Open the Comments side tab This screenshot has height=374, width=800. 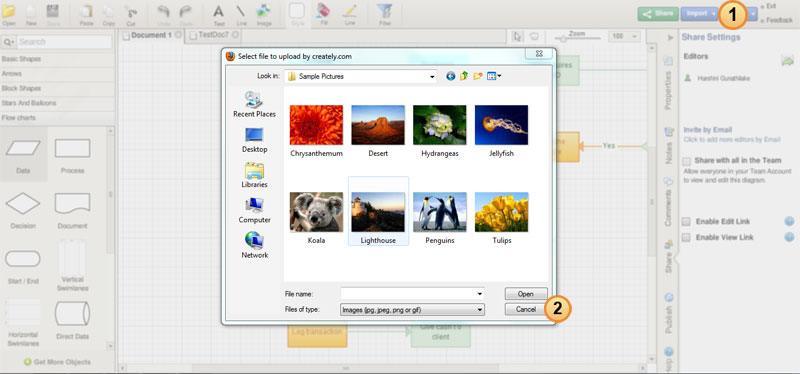click(668, 202)
